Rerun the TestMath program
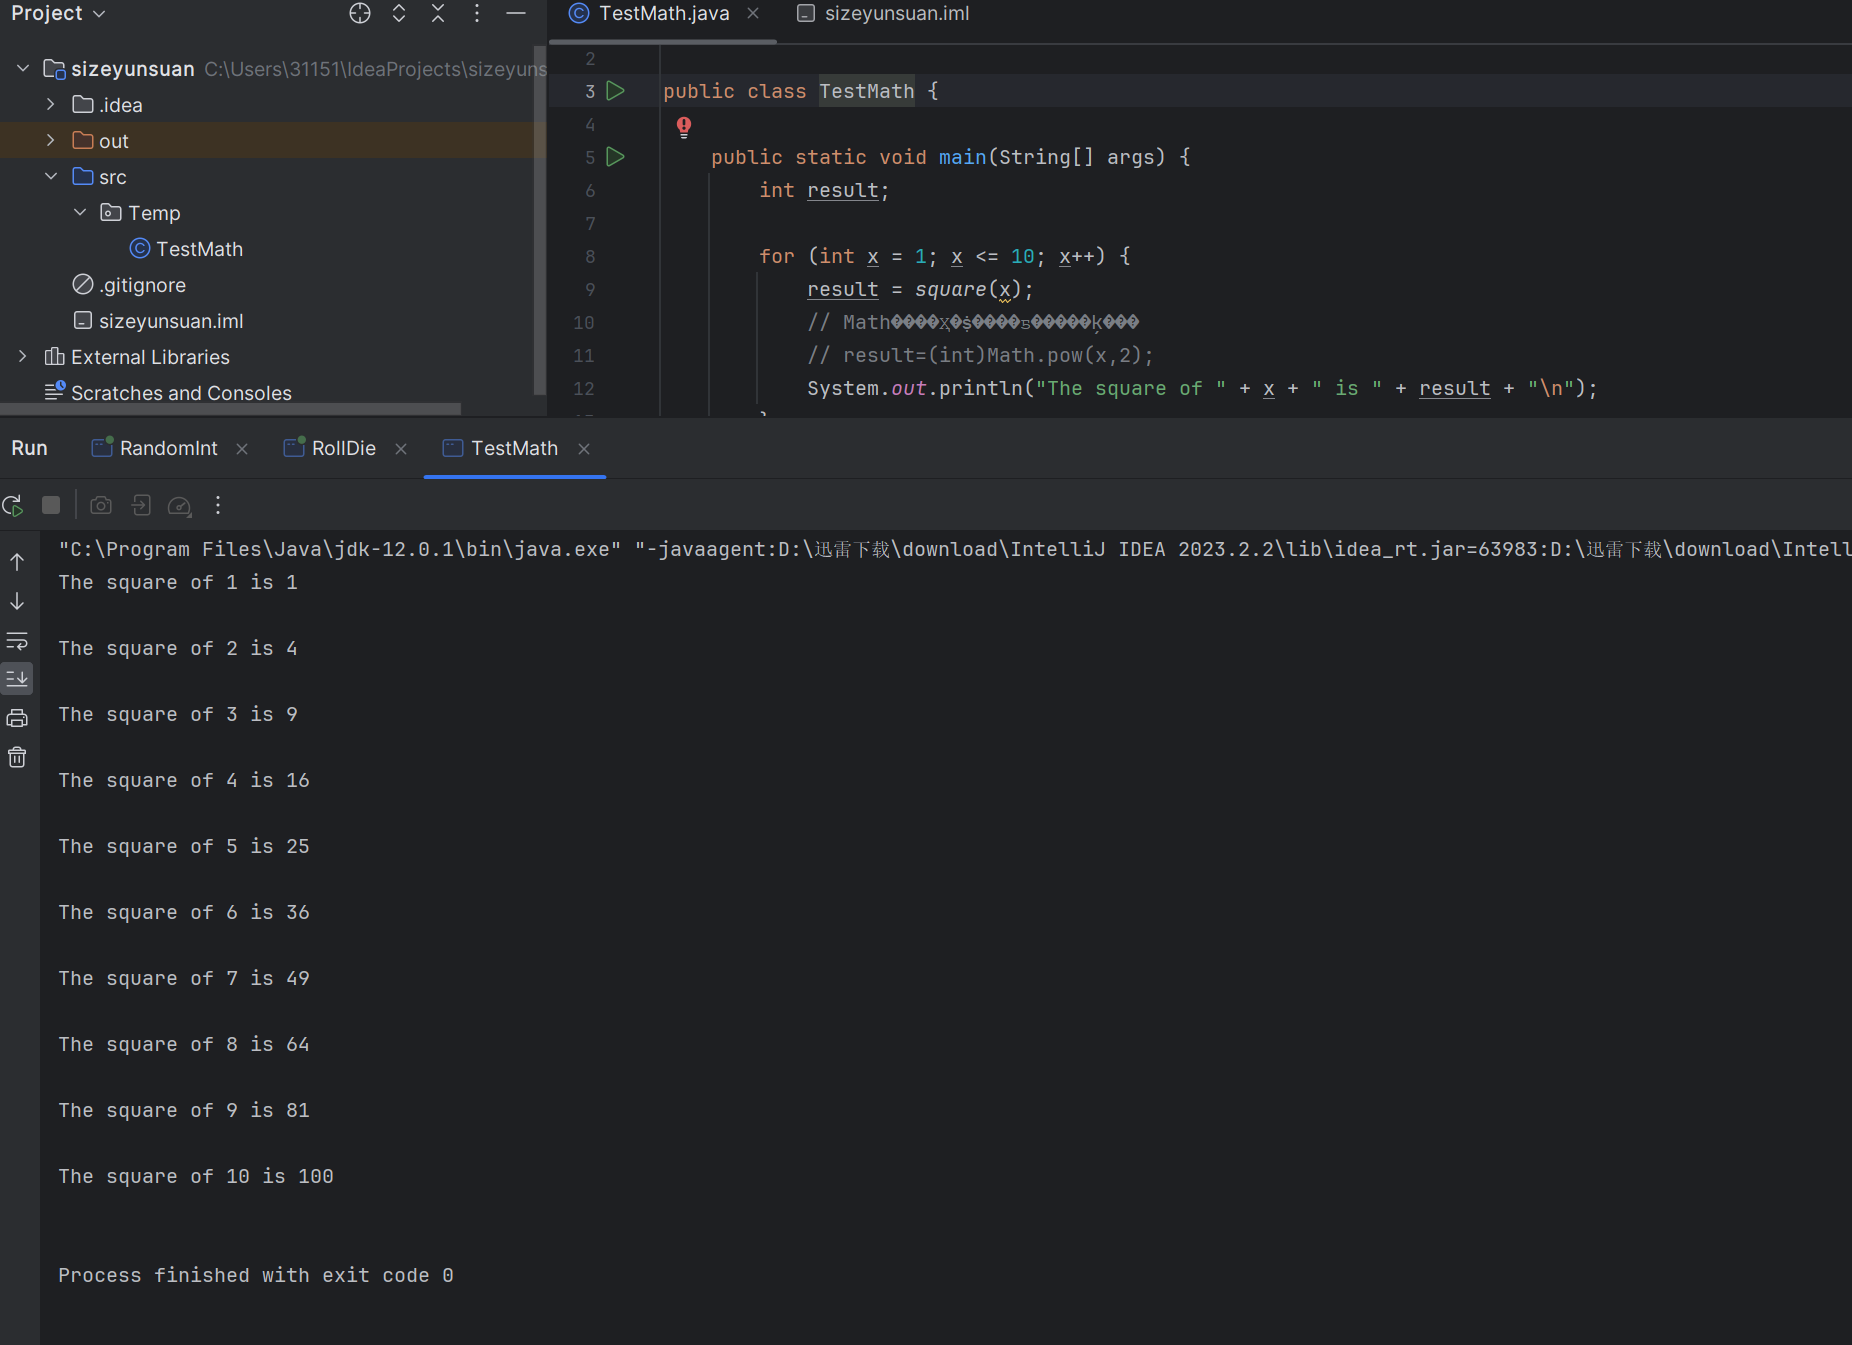This screenshot has width=1852, height=1345. click(13, 506)
